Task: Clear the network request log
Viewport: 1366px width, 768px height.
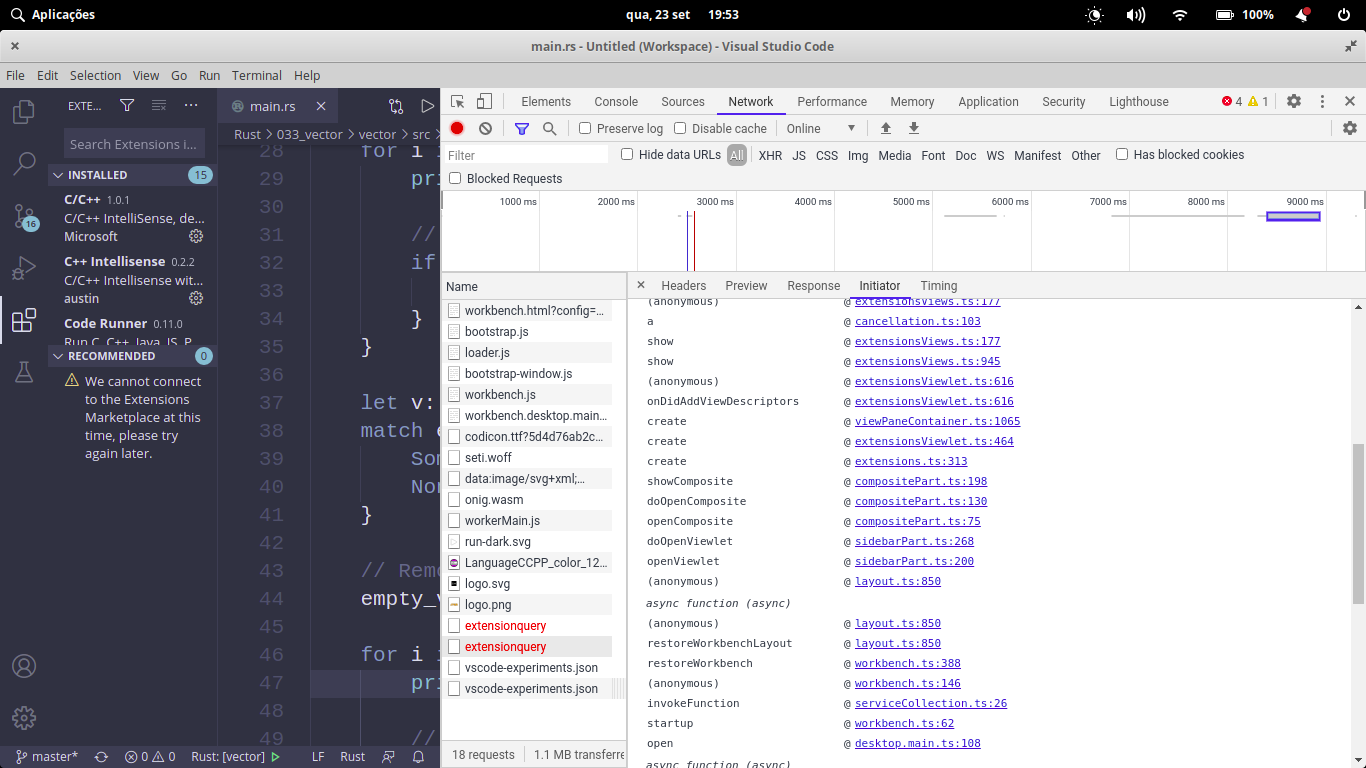Action: tap(485, 128)
